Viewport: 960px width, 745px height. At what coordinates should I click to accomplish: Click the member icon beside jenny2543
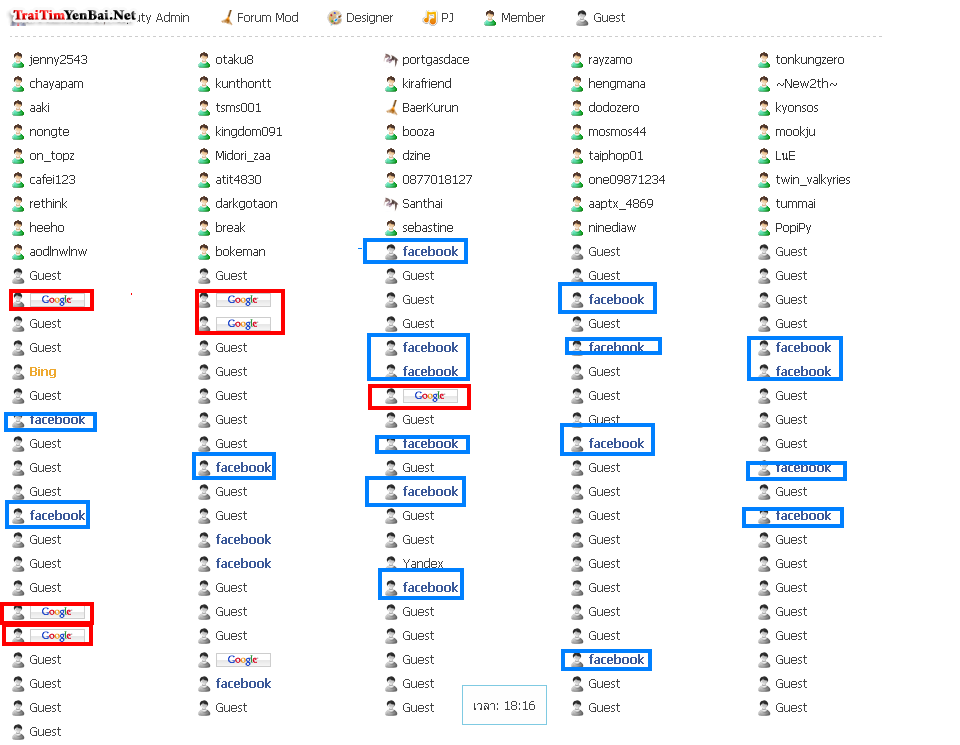pos(18,59)
